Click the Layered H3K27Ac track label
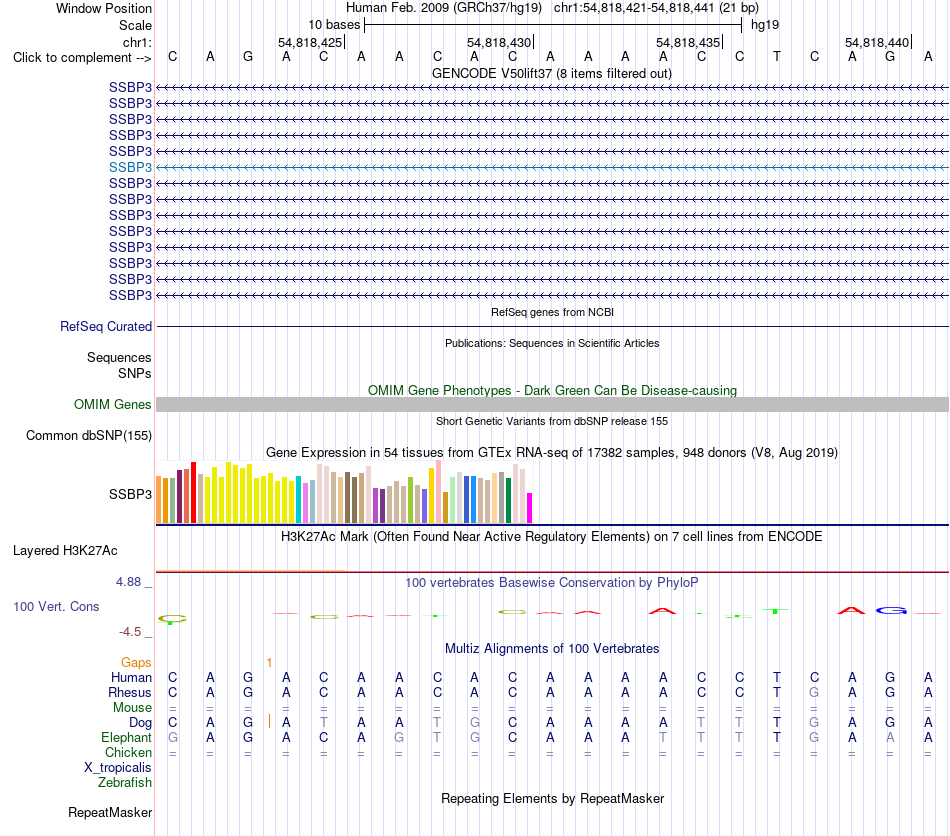The height and width of the screenshot is (836, 950). pyautogui.click(x=65, y=551)
